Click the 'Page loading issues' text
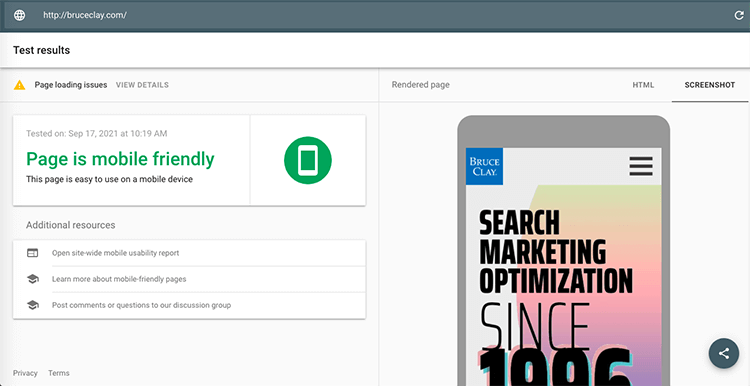 [71, 85]
